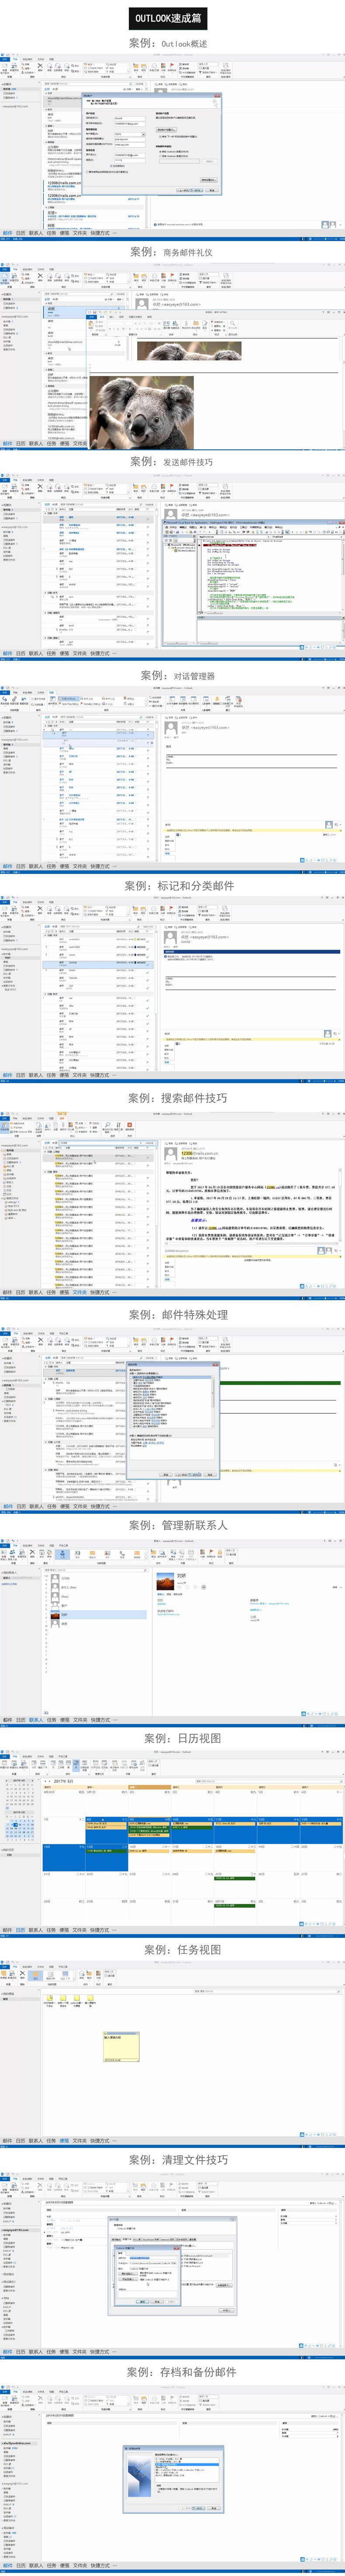This screenshot has width=345, height=2576.
Task: Open 快捷方式 in the 发送邮件技巧 screenshot's bottom bar
Action: (100, 654)
